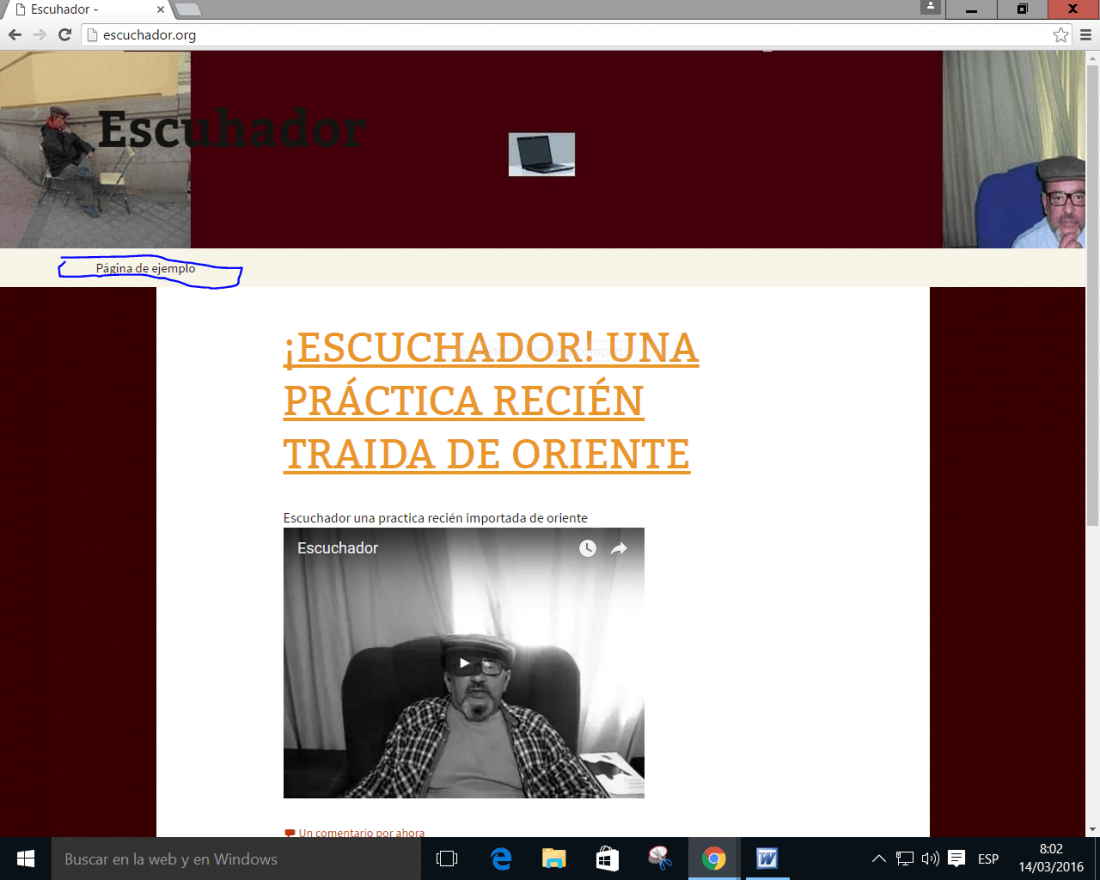Click the browser forward arrow
The height and width of the screenshot is (880, 1100).
tap(40, 34)
